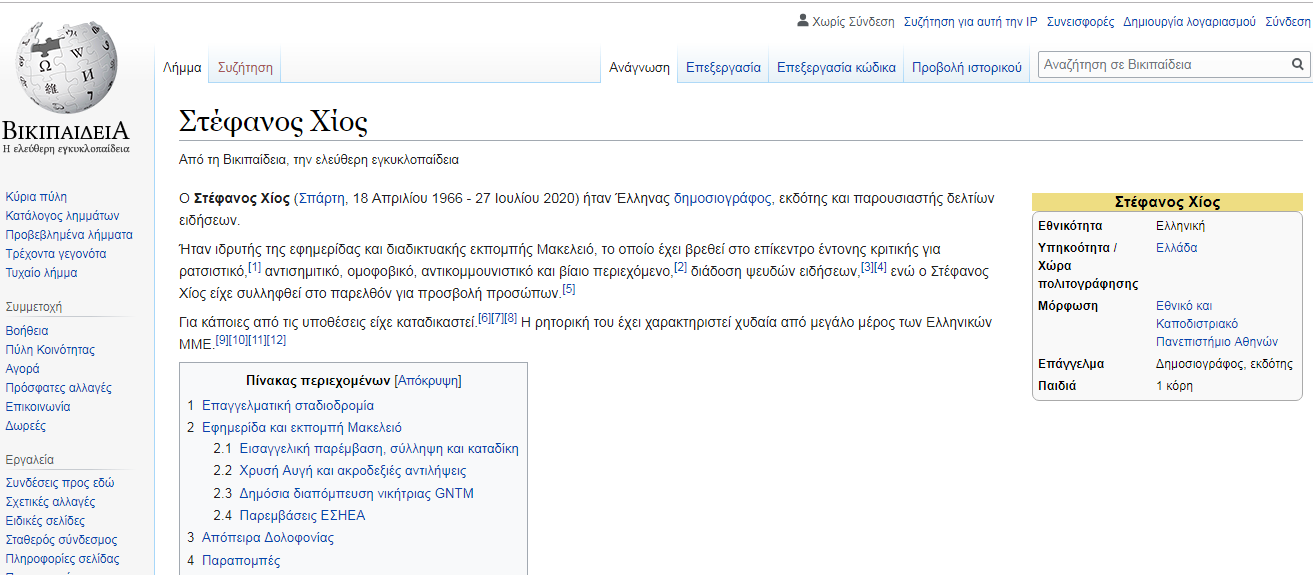Click the not-logged-in user icon

pos(802,21)
